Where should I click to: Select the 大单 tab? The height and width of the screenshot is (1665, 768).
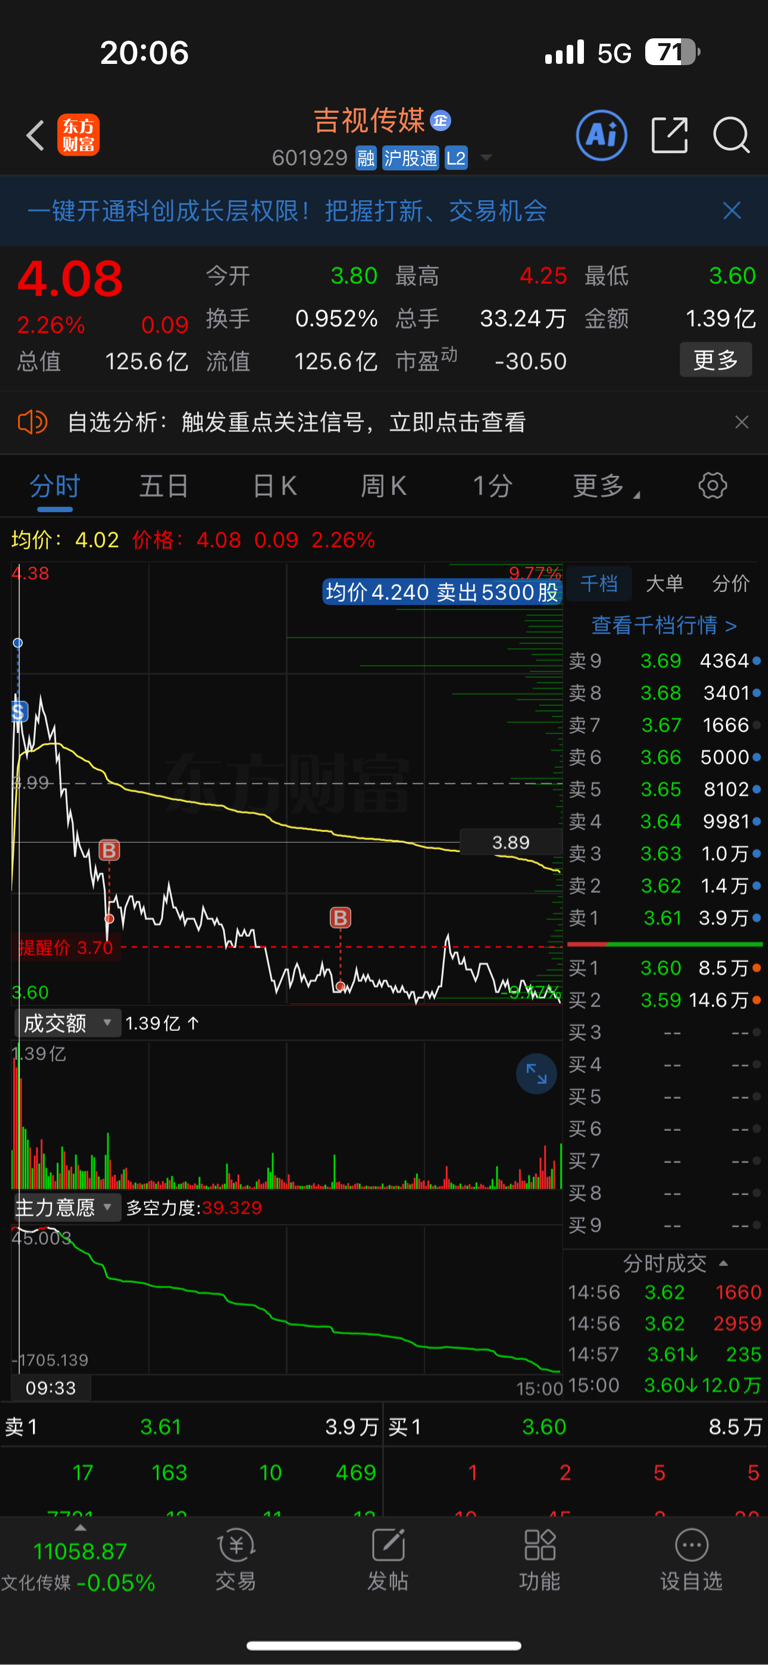[664, 583]
